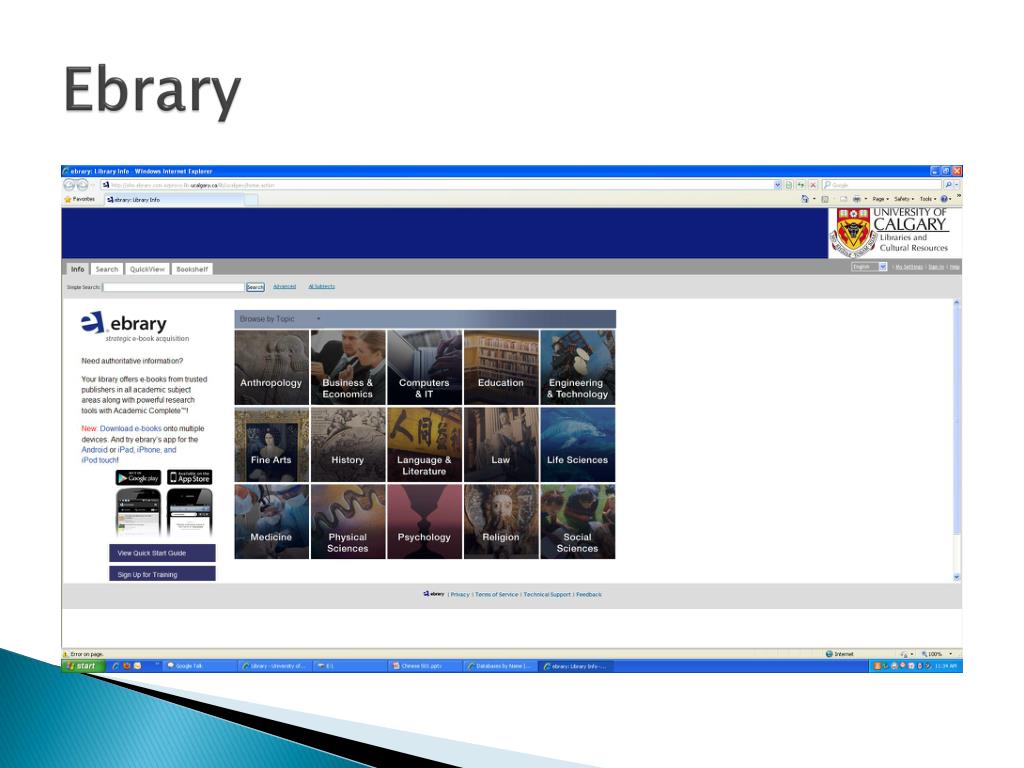Switch to the Databases by Name taskbar window
The image size is (1024, 768).
tap(500, 666)
